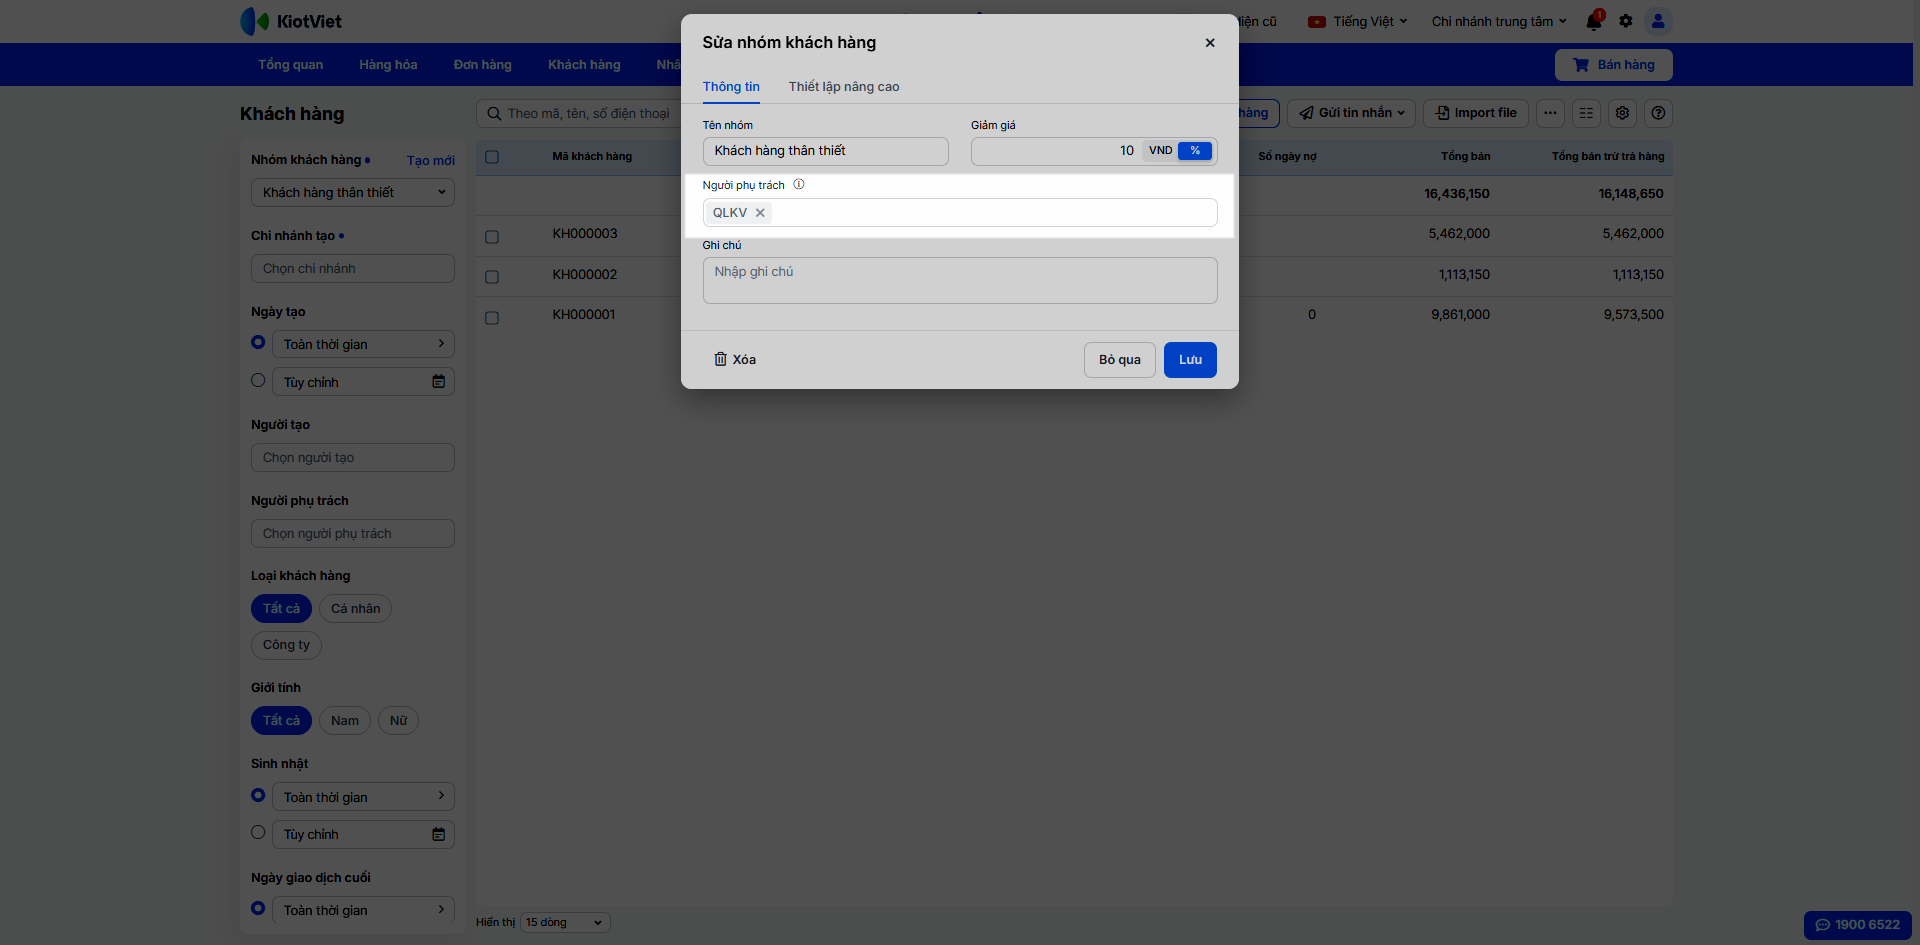1920x945 pixels.
Task: Click the calendar icon in Ngày tạo Tùy chỉnh
Action: (438, 382)
